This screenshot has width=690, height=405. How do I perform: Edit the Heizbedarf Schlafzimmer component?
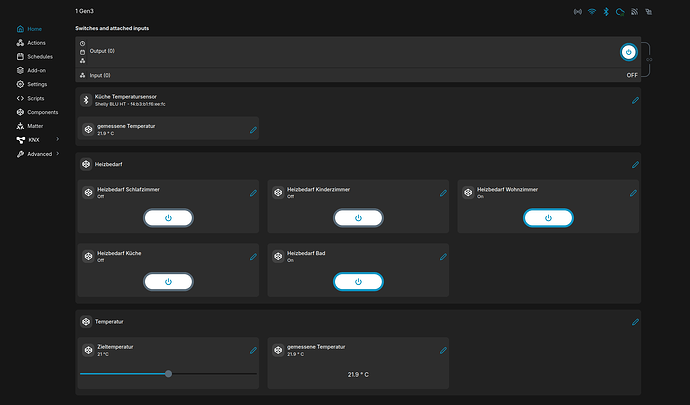coord(253,193)
